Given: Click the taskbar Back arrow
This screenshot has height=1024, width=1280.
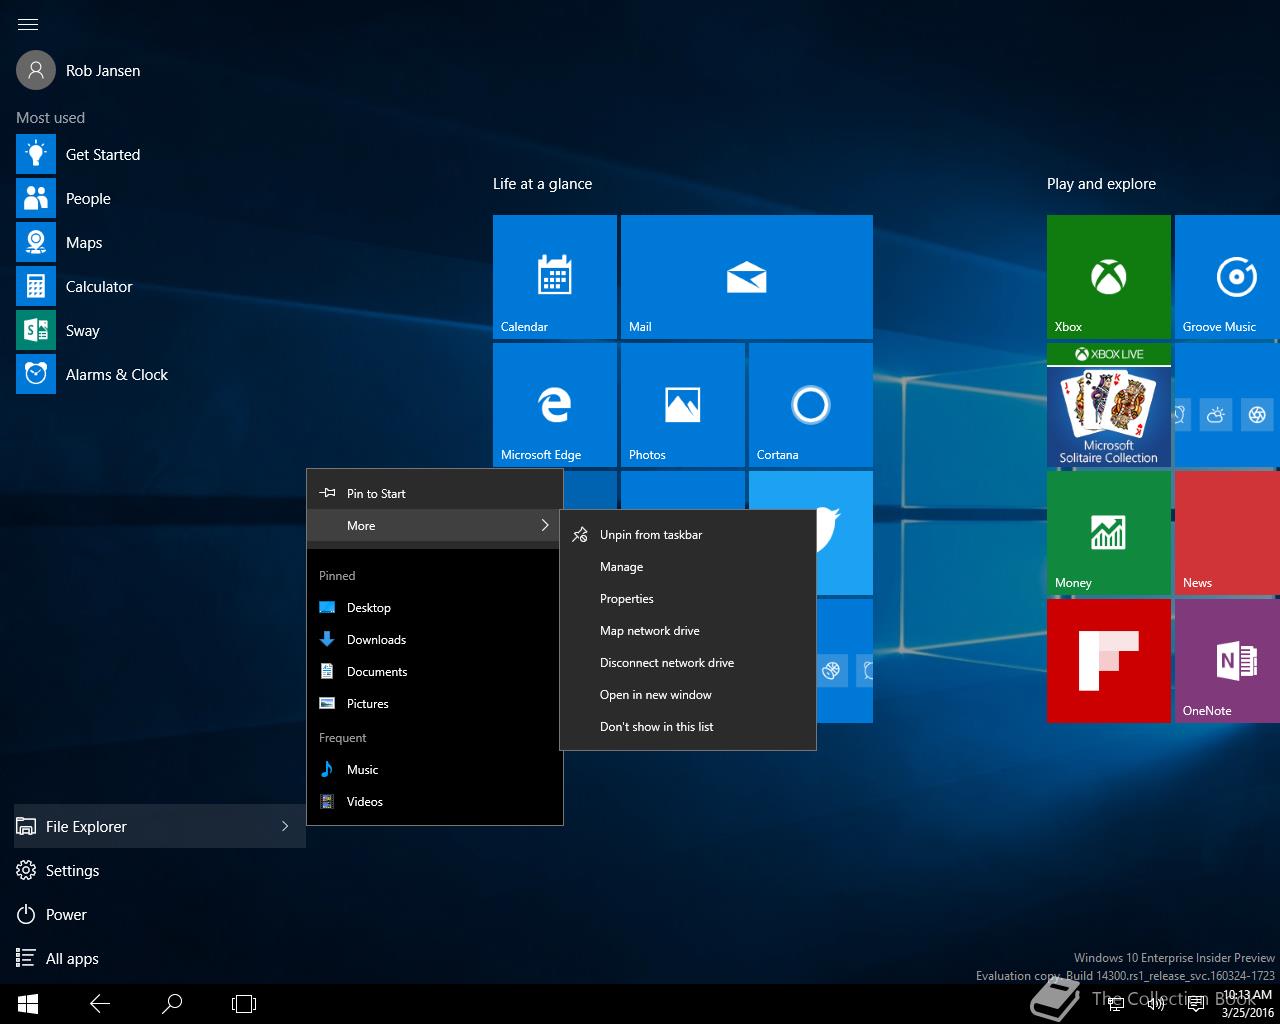Looking at the screenshot, I should [x=100, y=1004].
